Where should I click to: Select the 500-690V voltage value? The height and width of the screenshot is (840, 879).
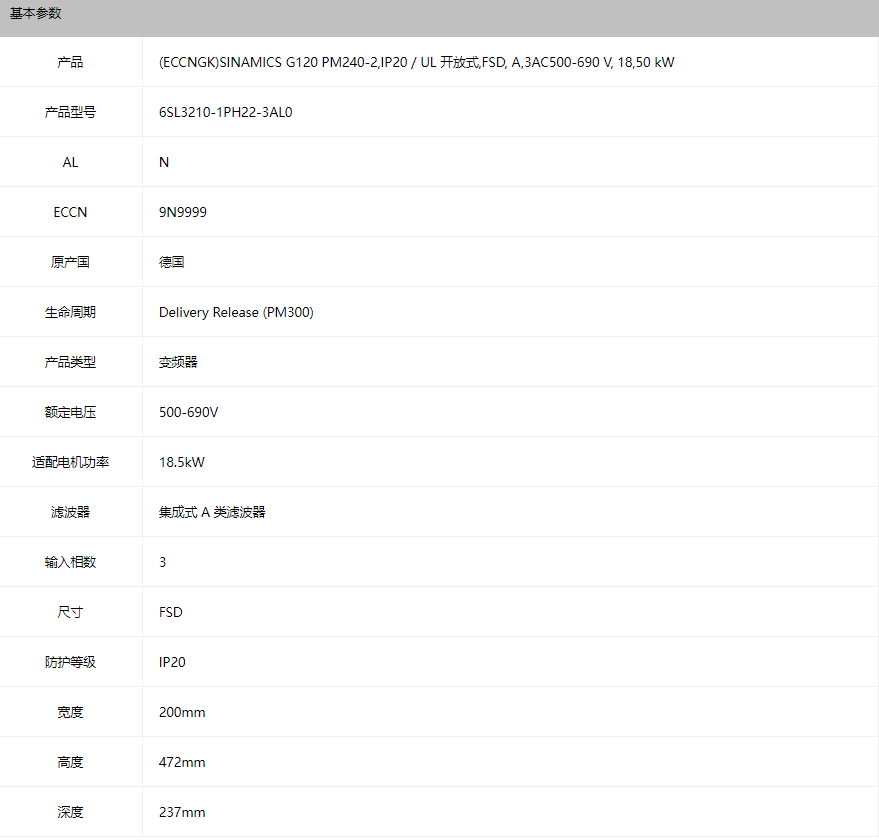pos(188,412)
